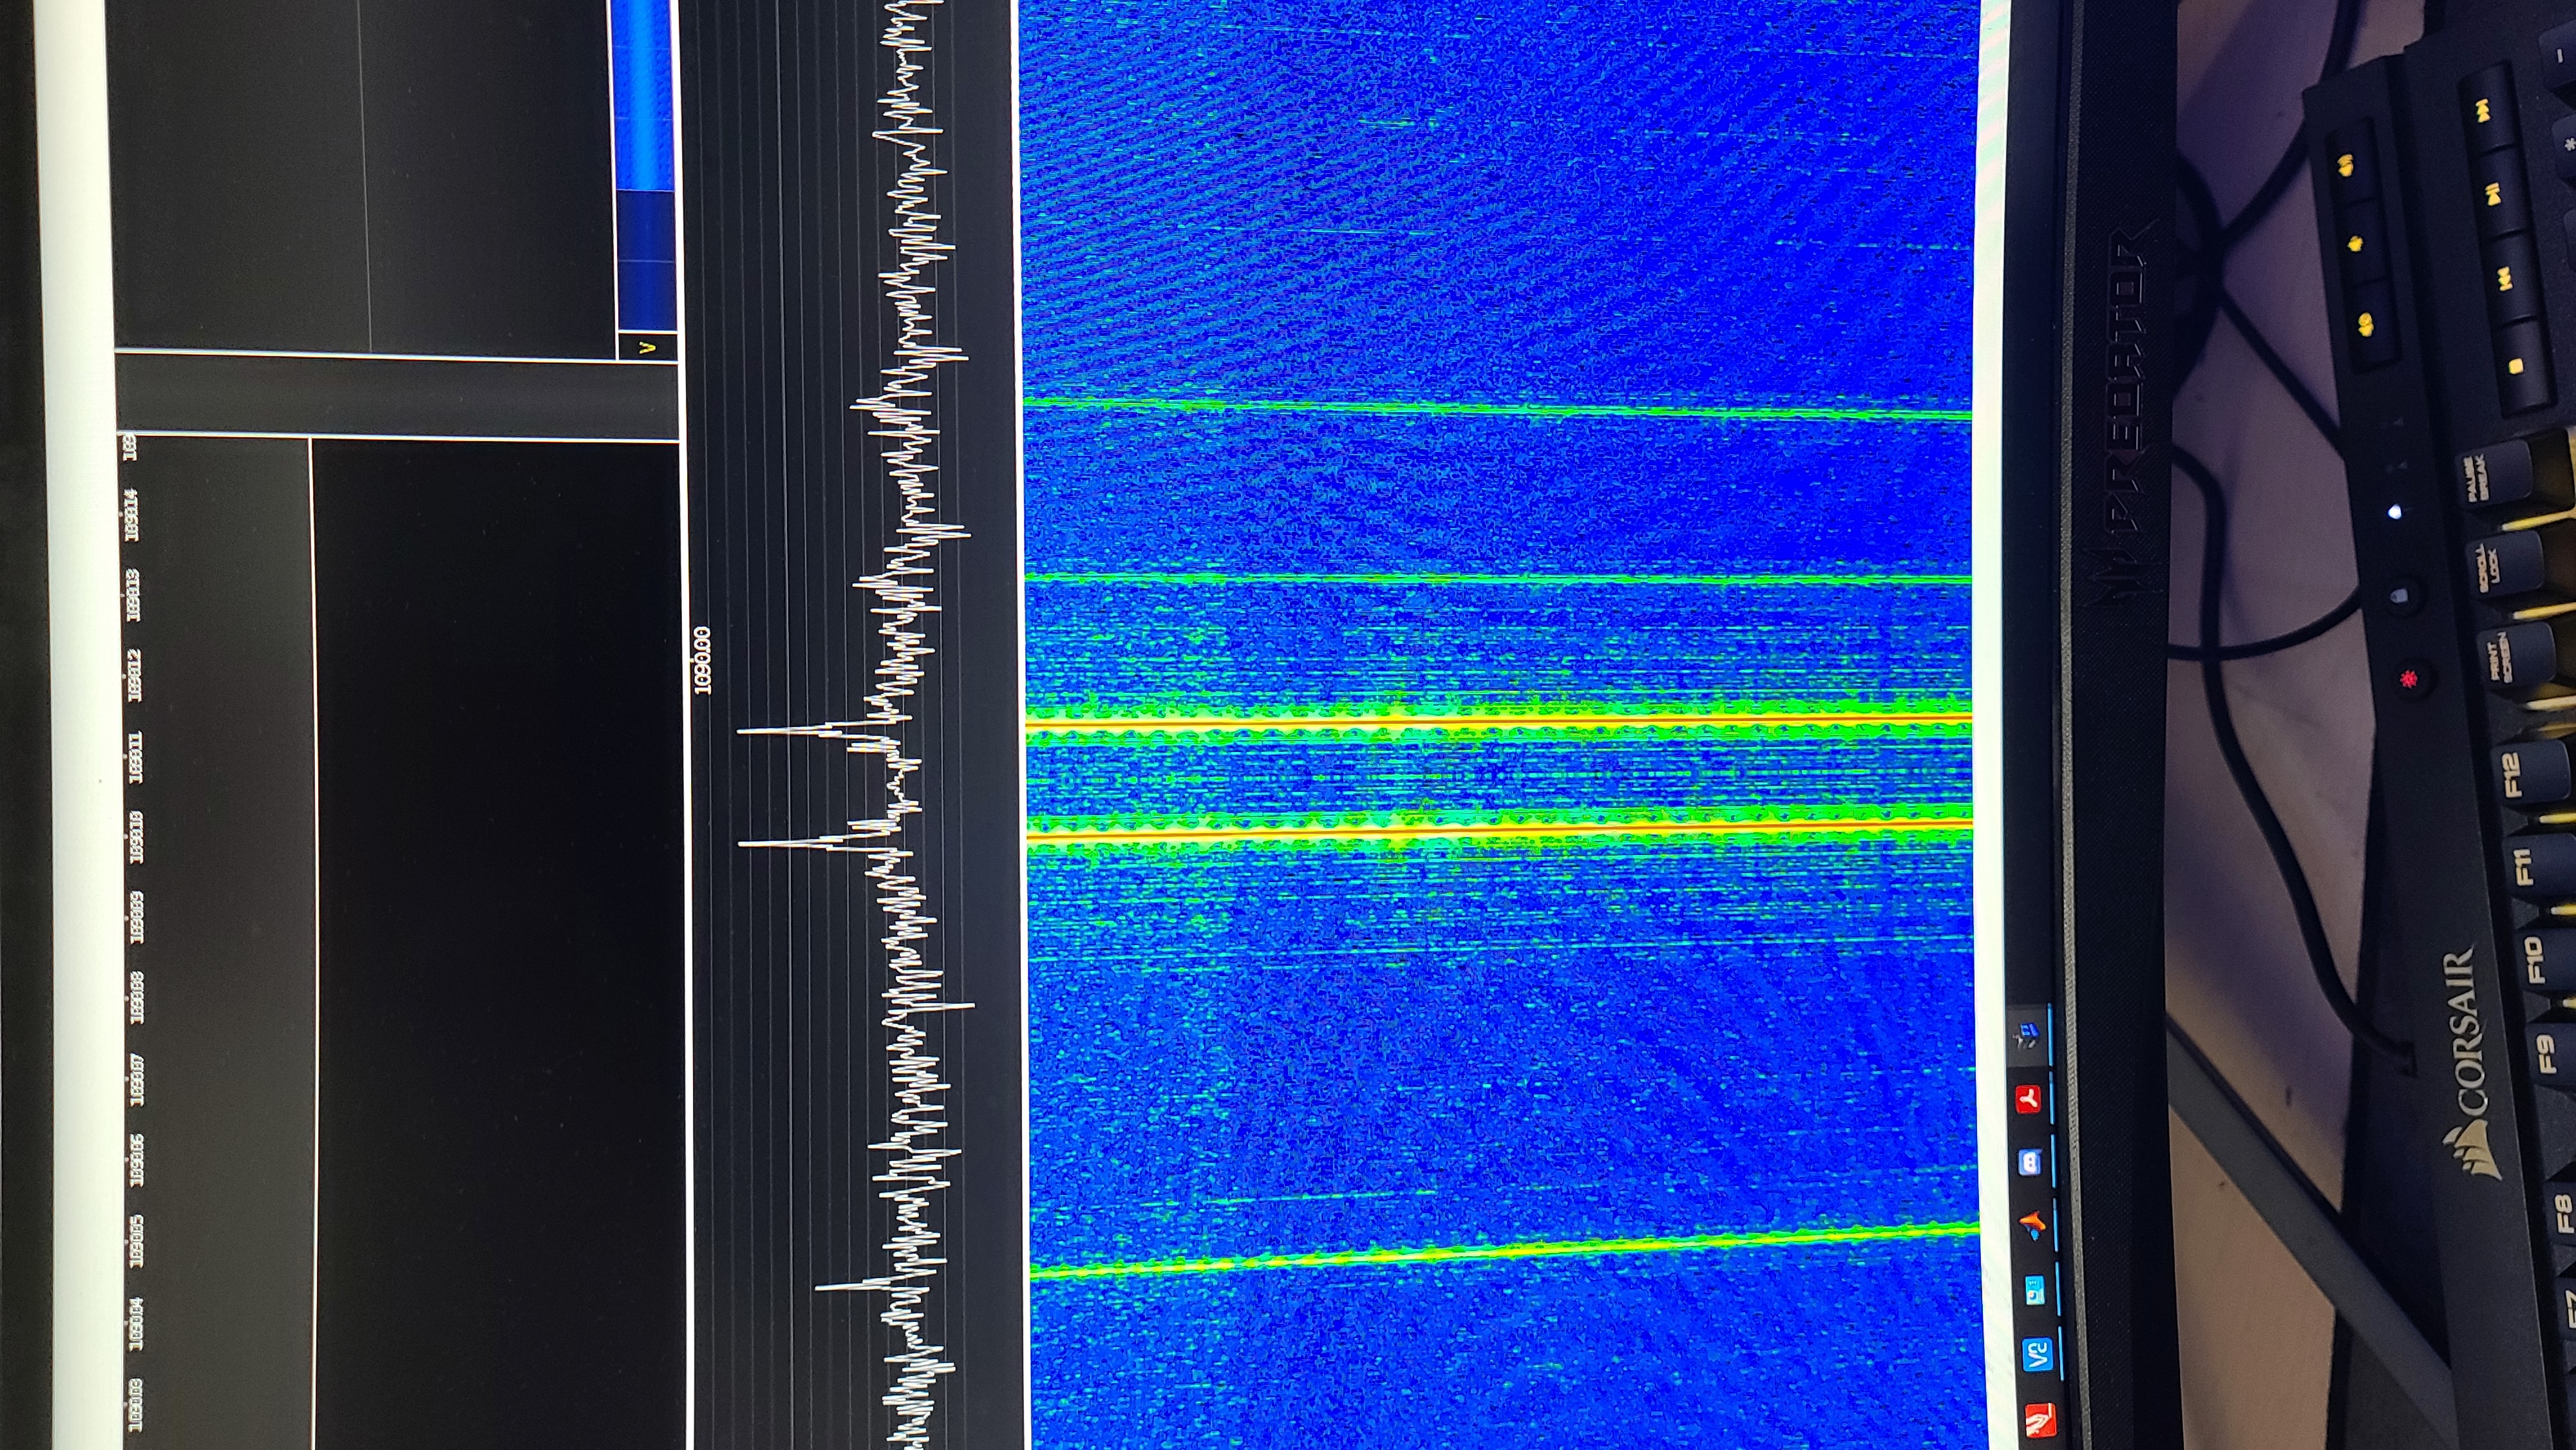Click the 1090.00 frequency marker label

point(702,660)
